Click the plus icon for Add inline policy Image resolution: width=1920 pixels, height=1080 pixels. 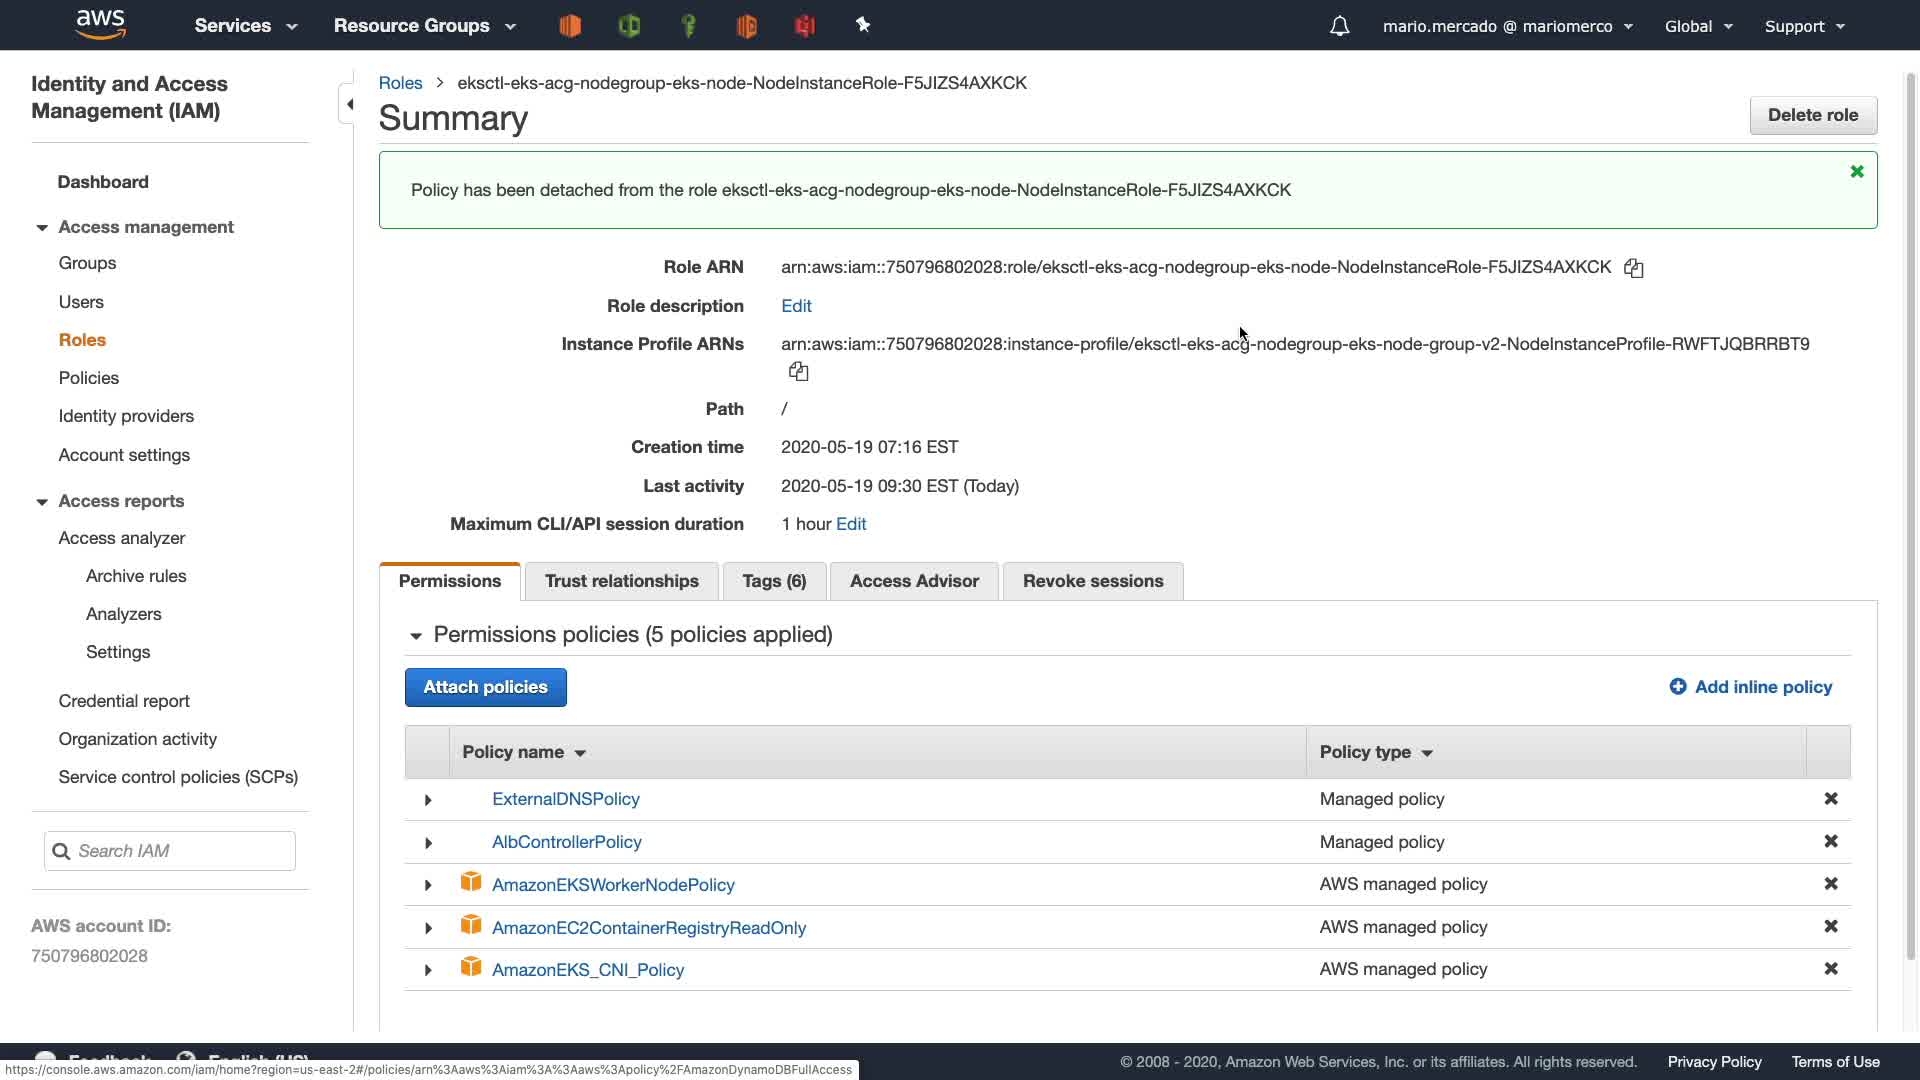point(1677,687)
